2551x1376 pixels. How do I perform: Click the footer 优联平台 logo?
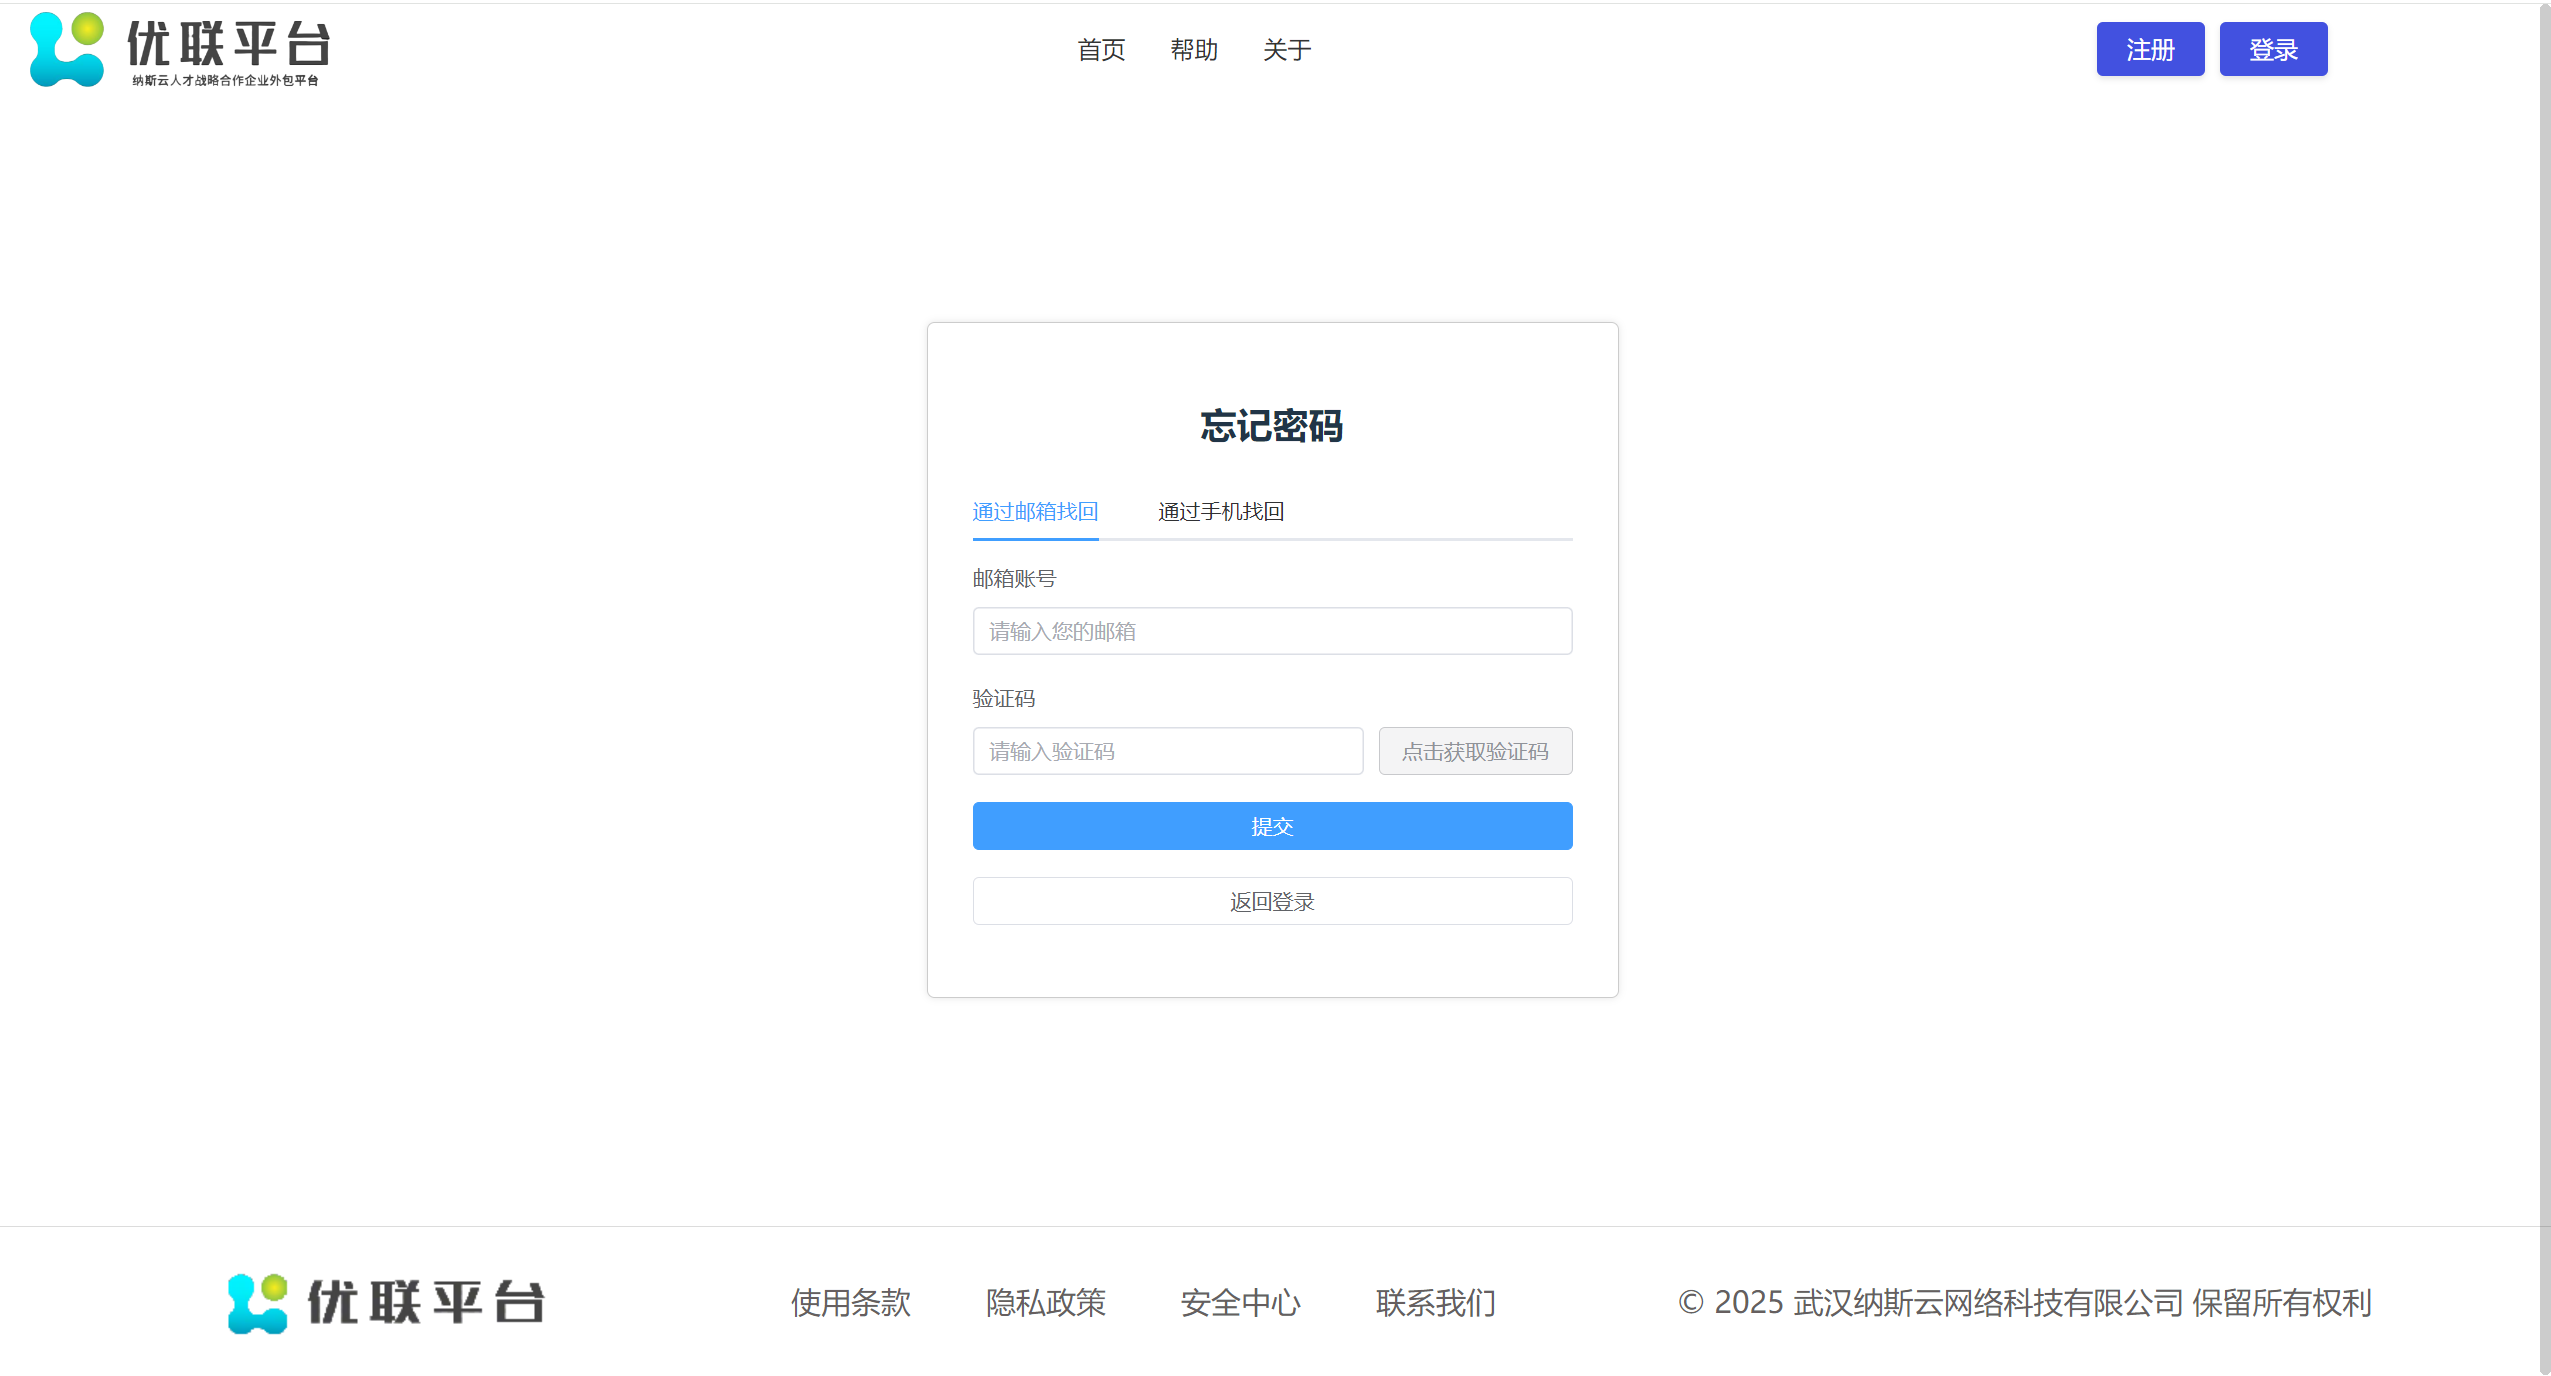[x=386, y=1302]
